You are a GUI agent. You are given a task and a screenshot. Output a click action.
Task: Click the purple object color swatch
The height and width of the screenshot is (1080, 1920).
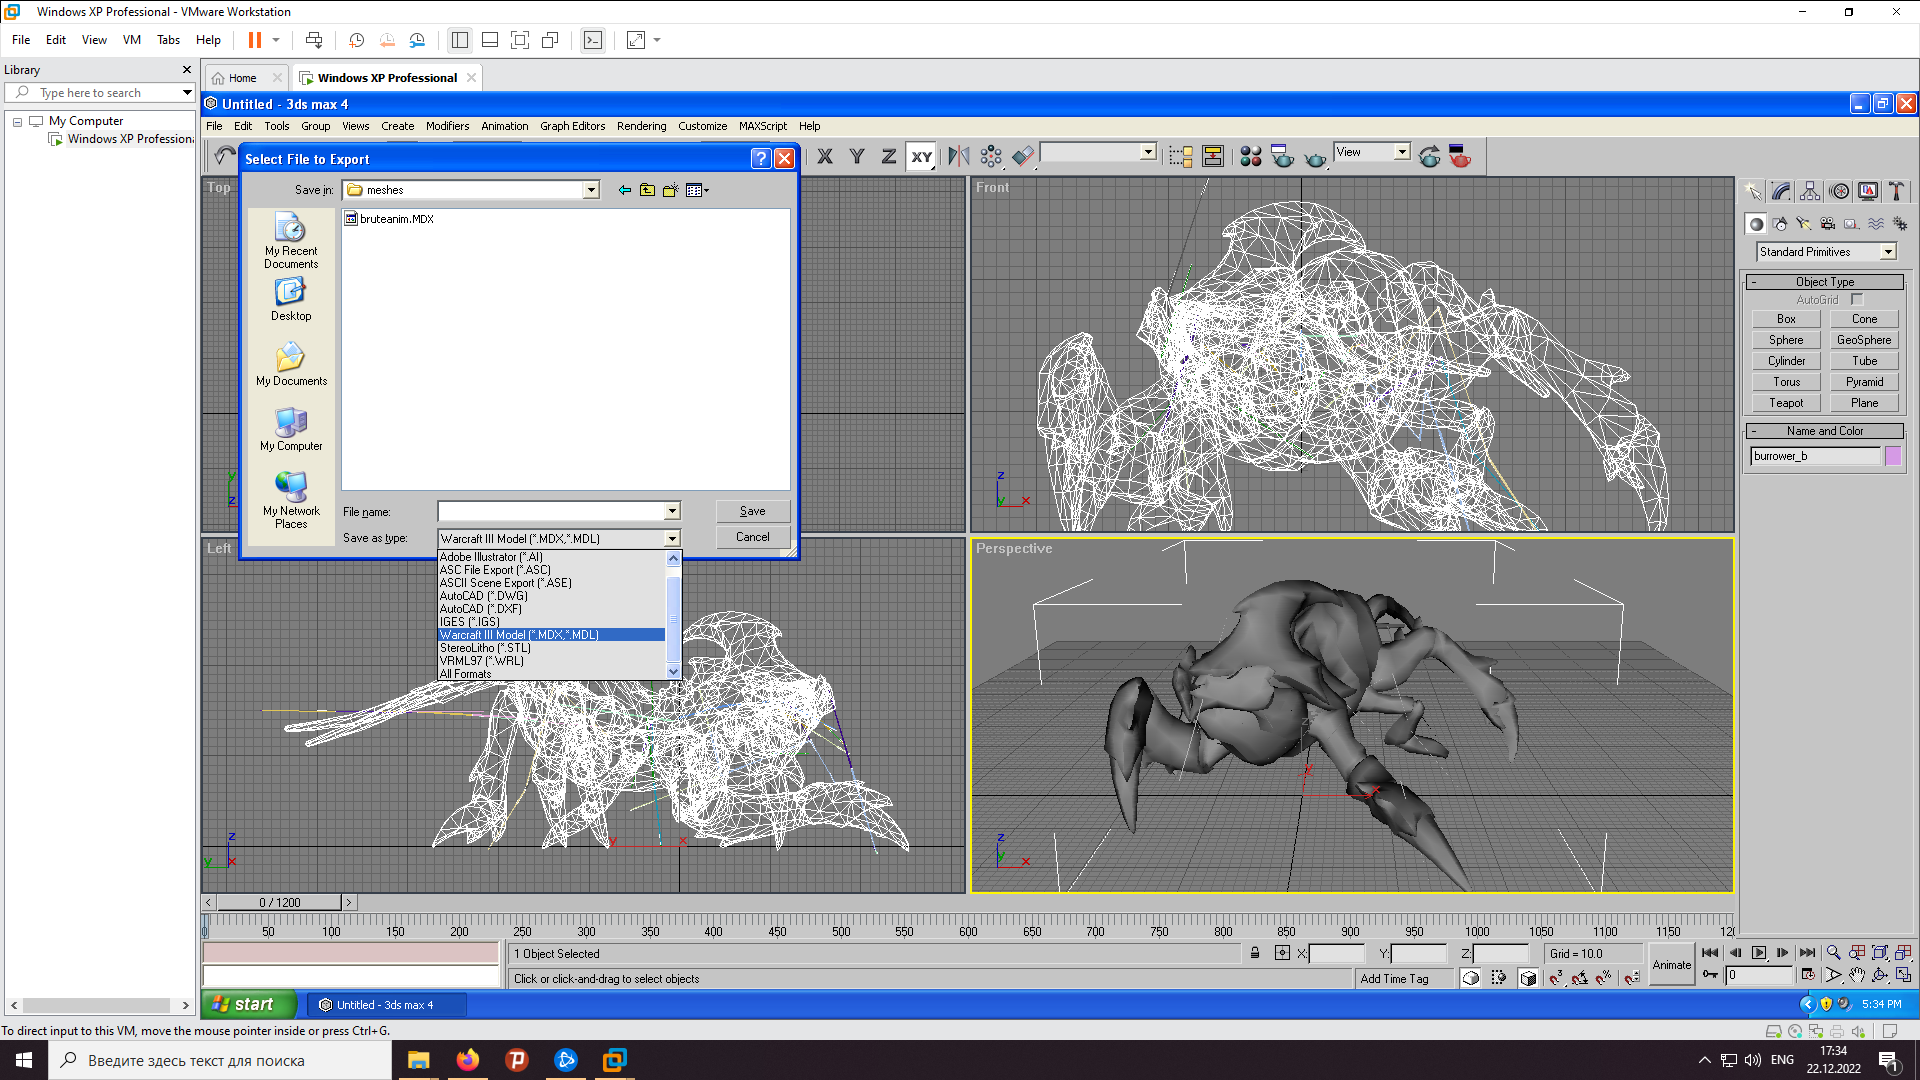[1893, 456]
